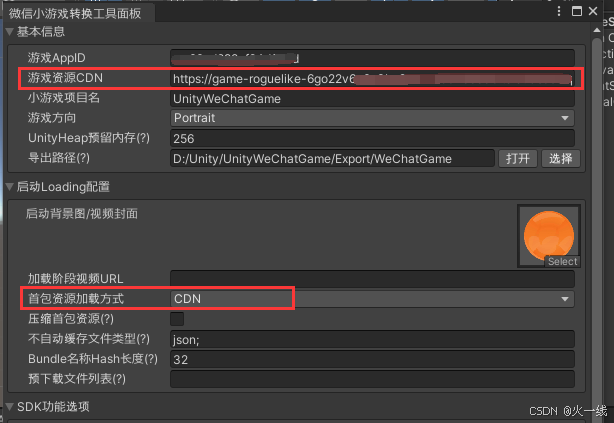Click the 游戏AppID input field

pyautogui.click(x=372, y=58)
